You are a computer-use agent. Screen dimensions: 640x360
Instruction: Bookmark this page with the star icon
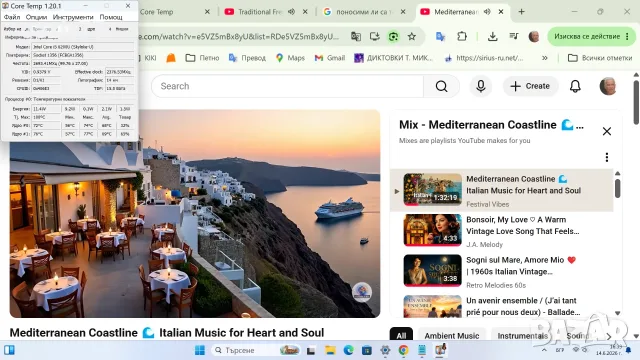point(412,37)
